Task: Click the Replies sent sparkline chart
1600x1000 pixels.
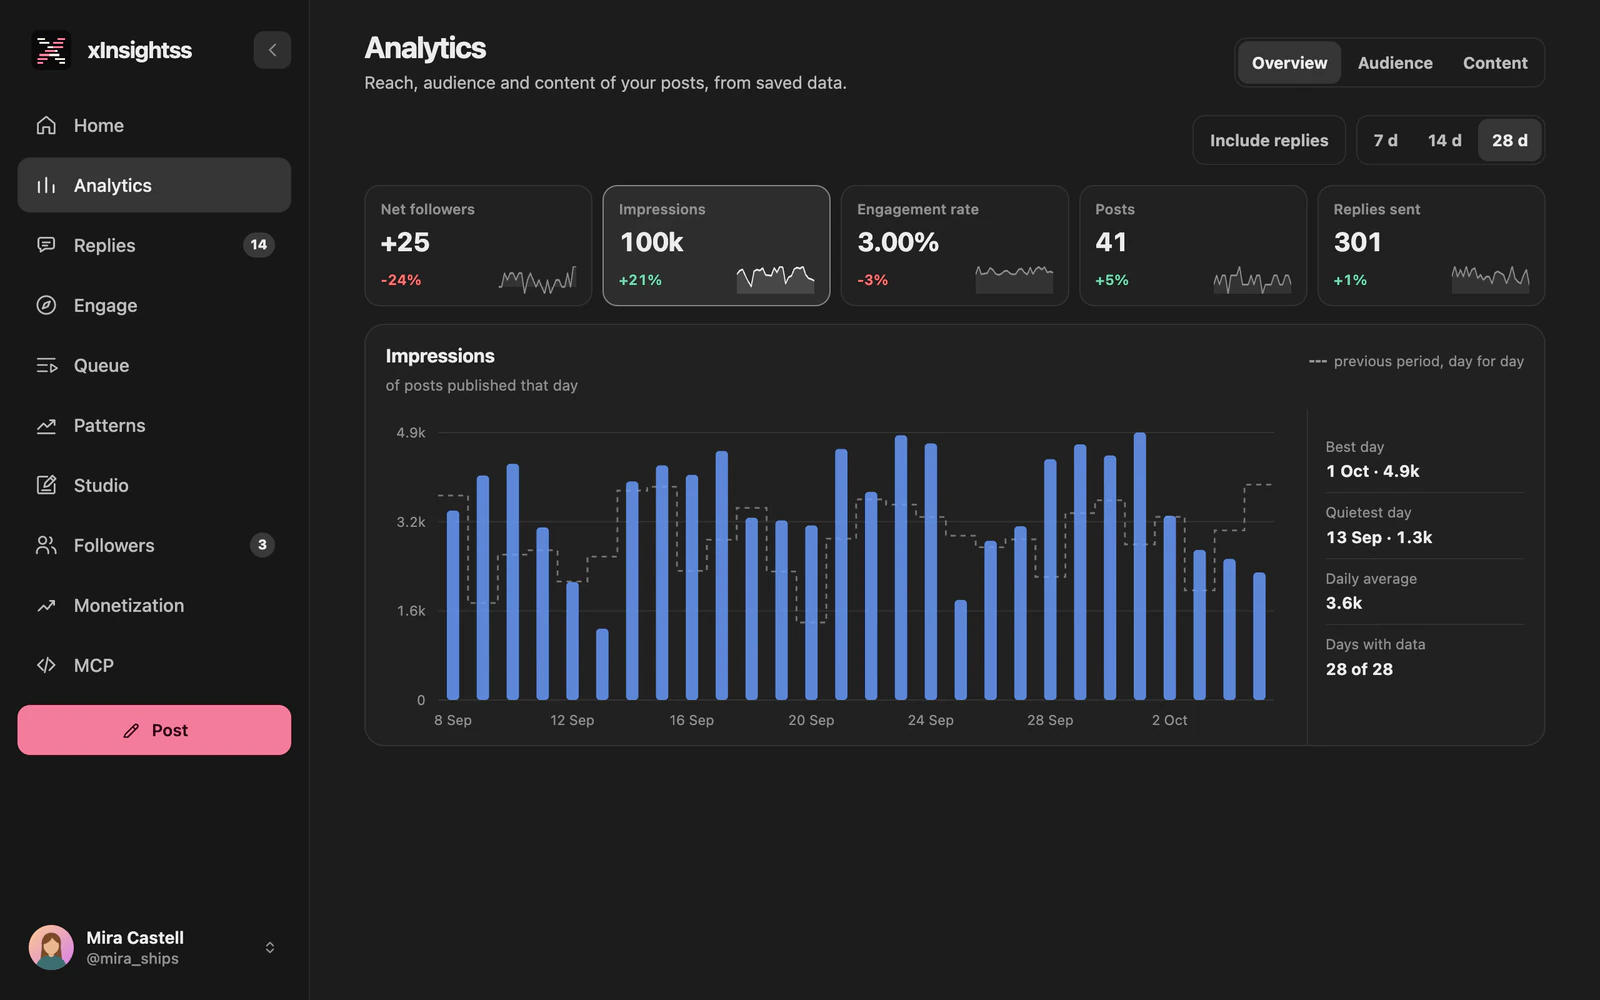Action: pos(1491,279)
